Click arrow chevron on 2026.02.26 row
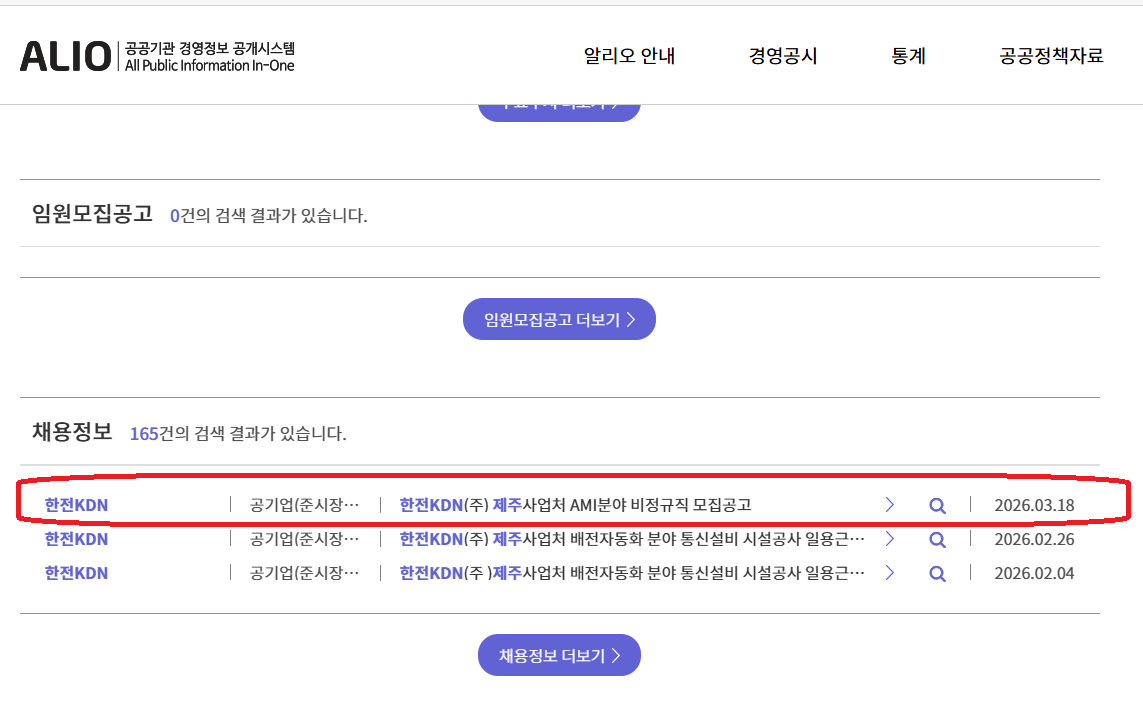This screenshot has height=710, width=1143. pos(889,539)
